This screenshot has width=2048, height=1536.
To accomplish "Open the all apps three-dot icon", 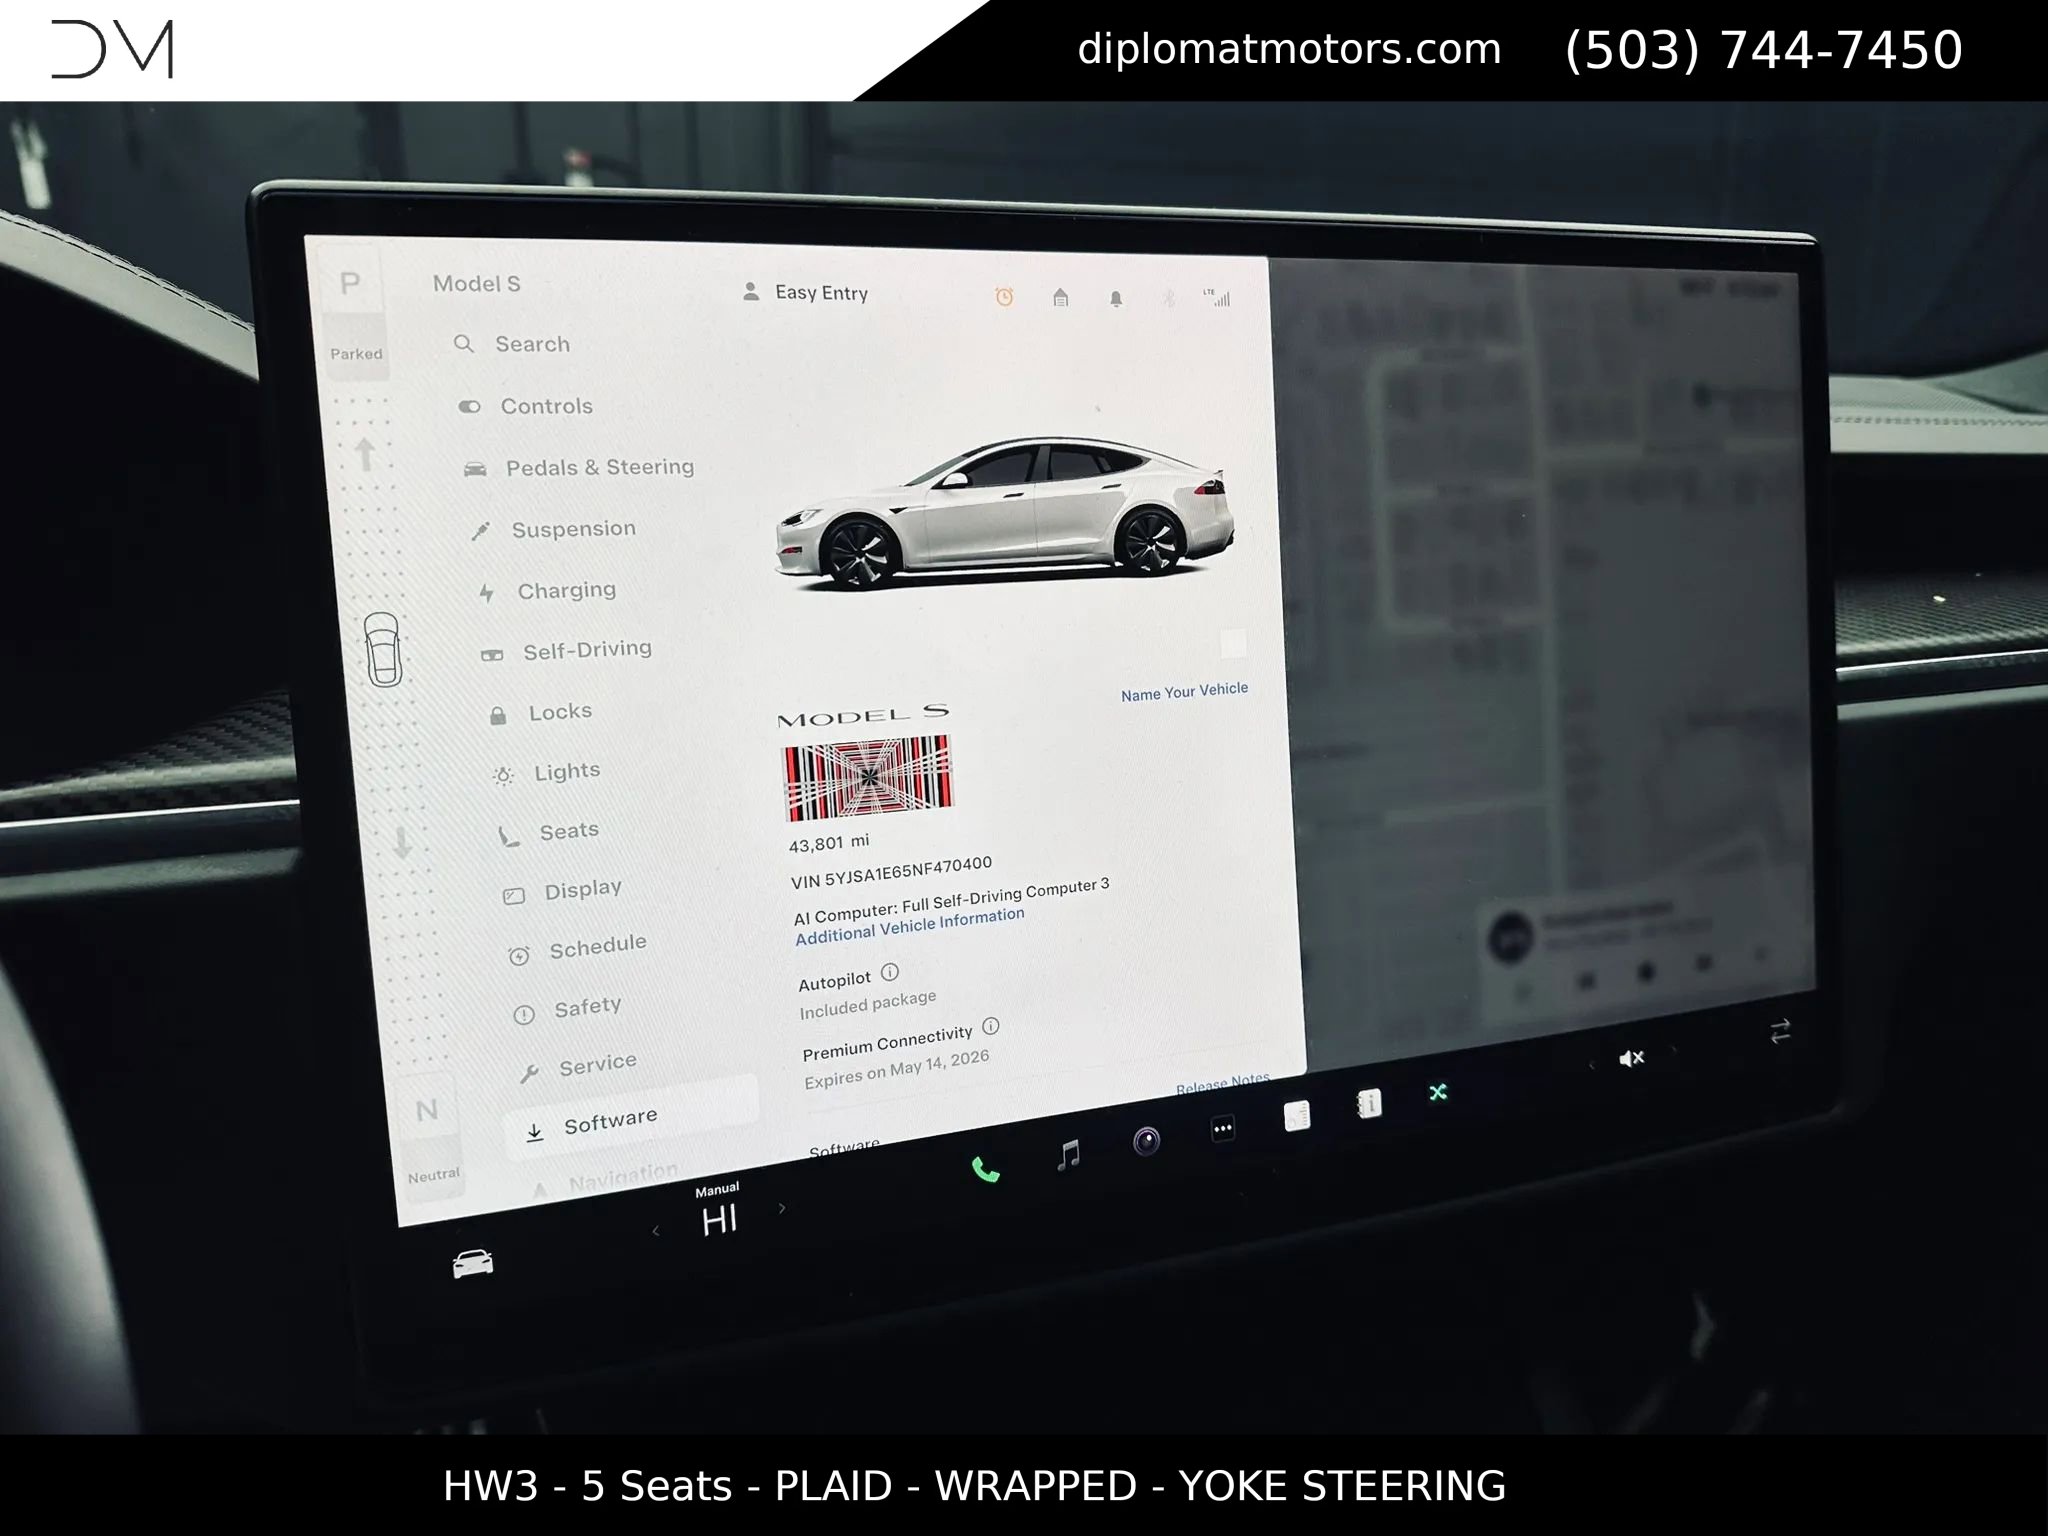I will point(1222,1129).
